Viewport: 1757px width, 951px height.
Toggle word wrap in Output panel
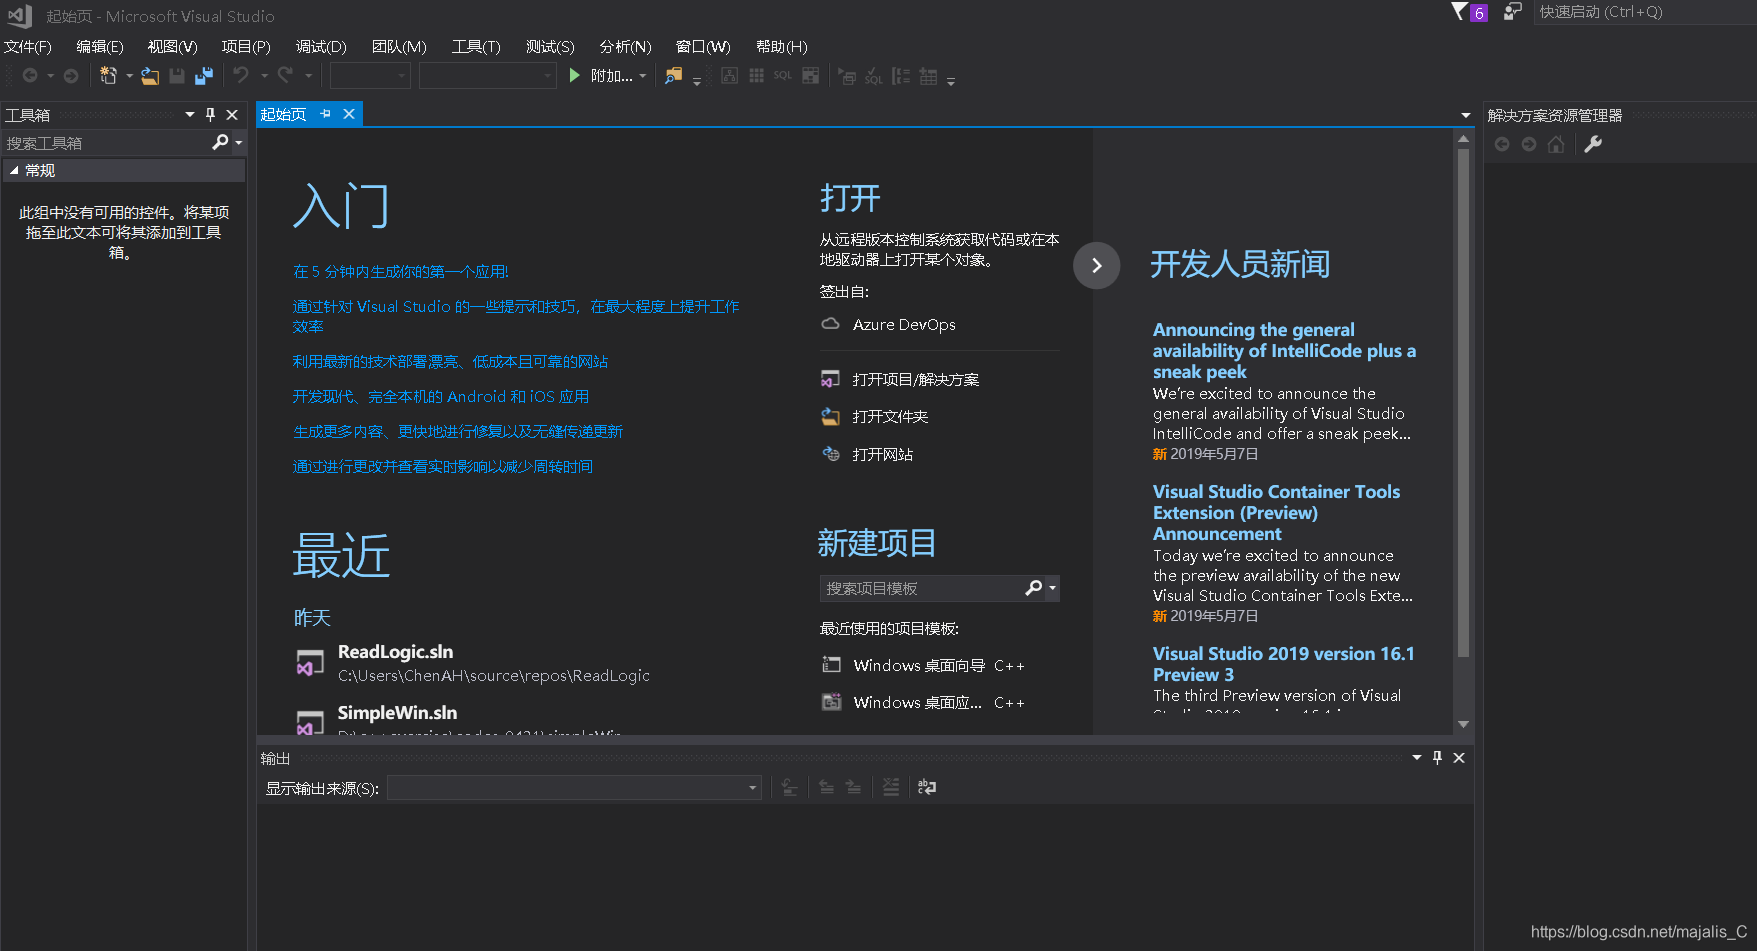click(927, 788)
